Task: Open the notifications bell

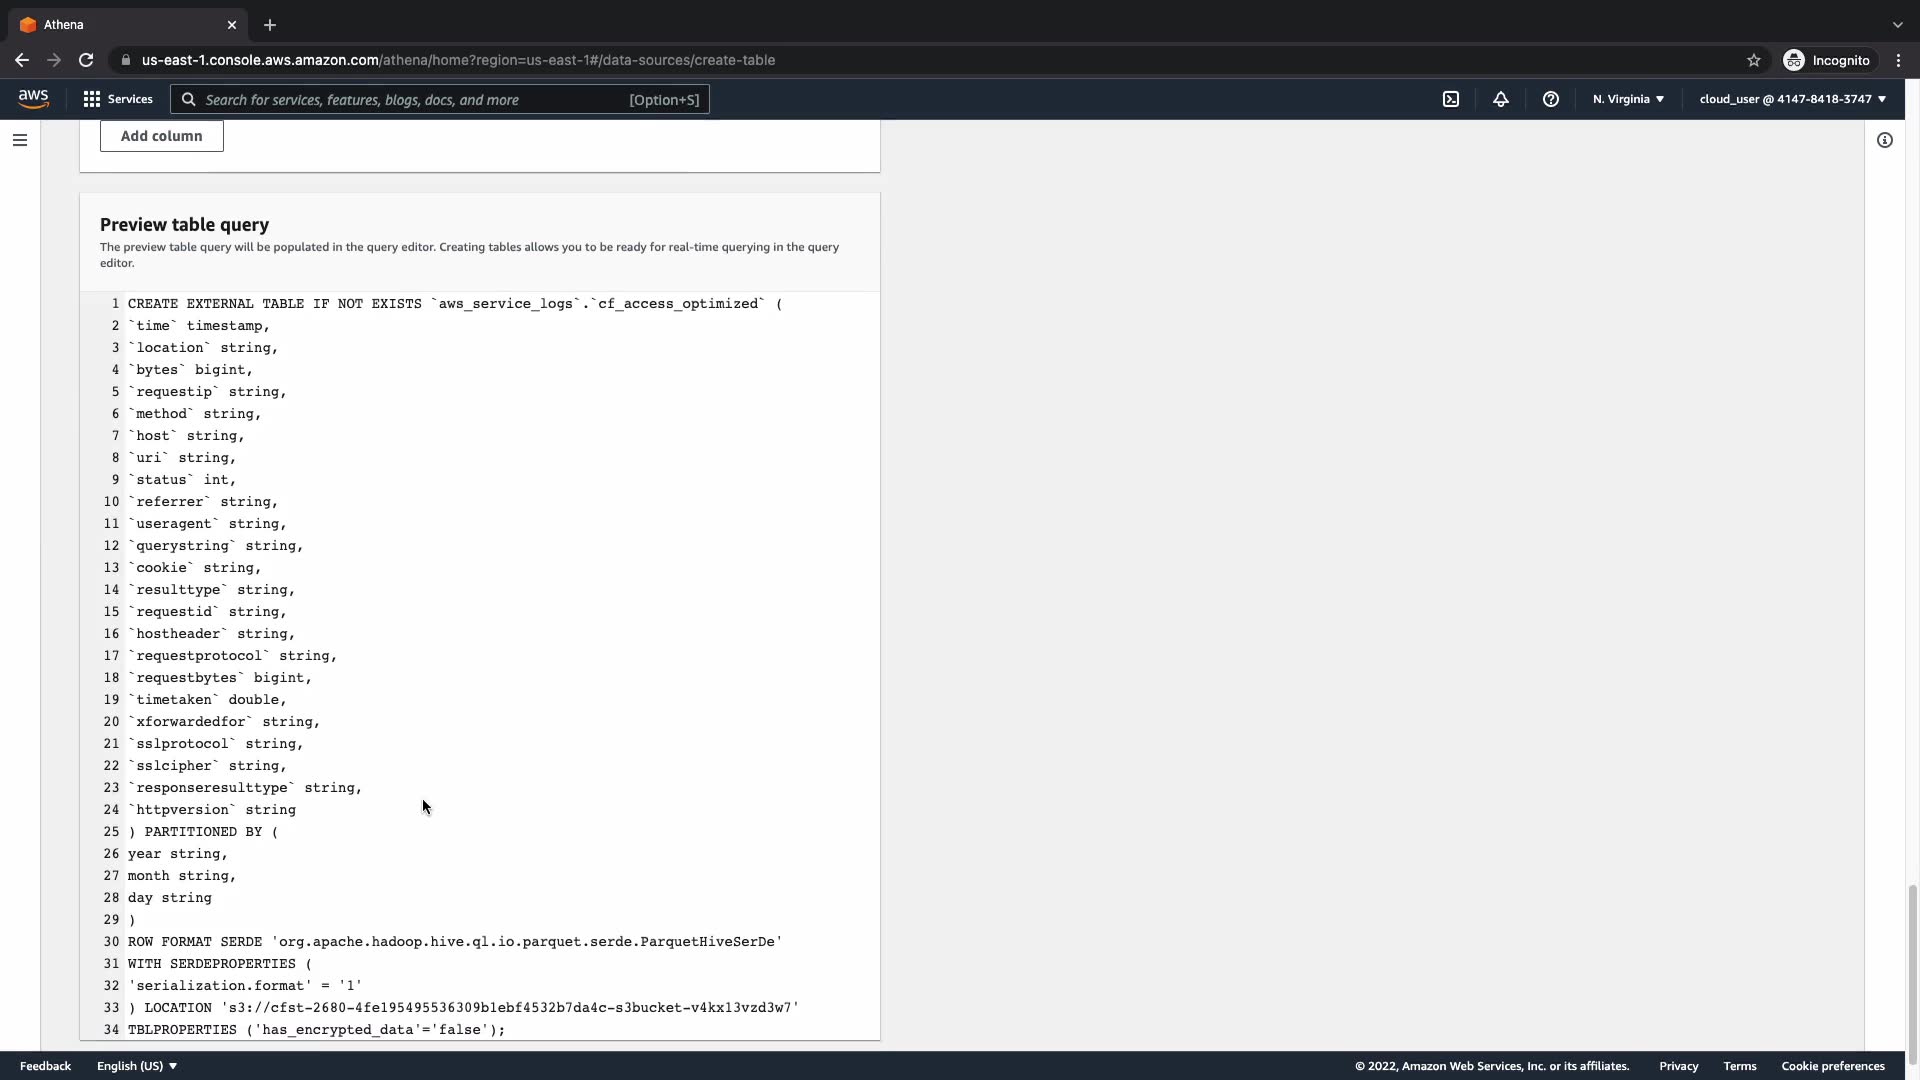Action: pyautogui.click(x=1501, y=99)
